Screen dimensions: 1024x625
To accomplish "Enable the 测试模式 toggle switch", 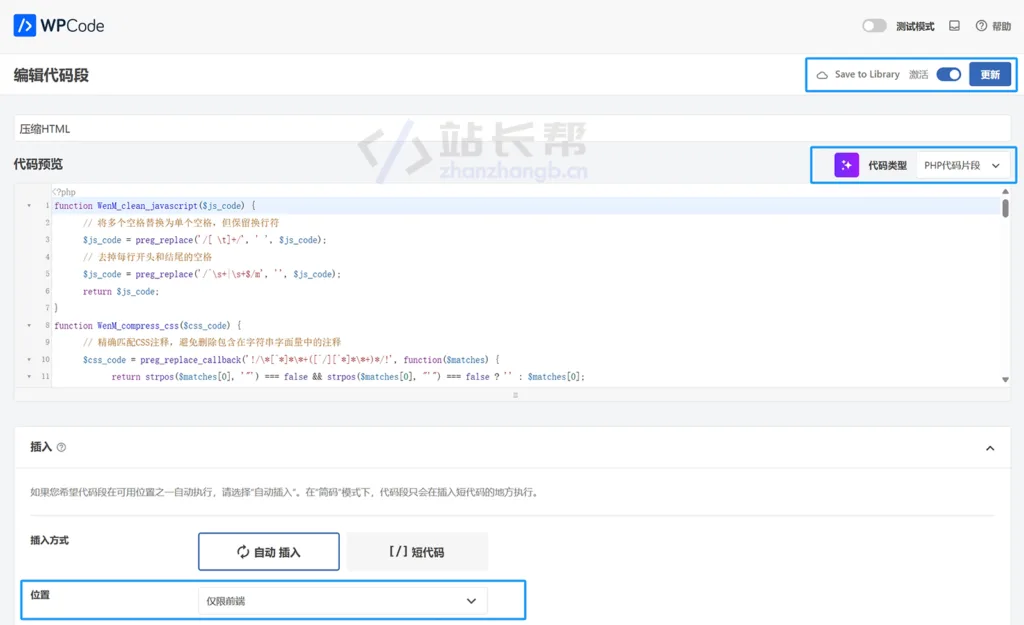I will point(874,26).
